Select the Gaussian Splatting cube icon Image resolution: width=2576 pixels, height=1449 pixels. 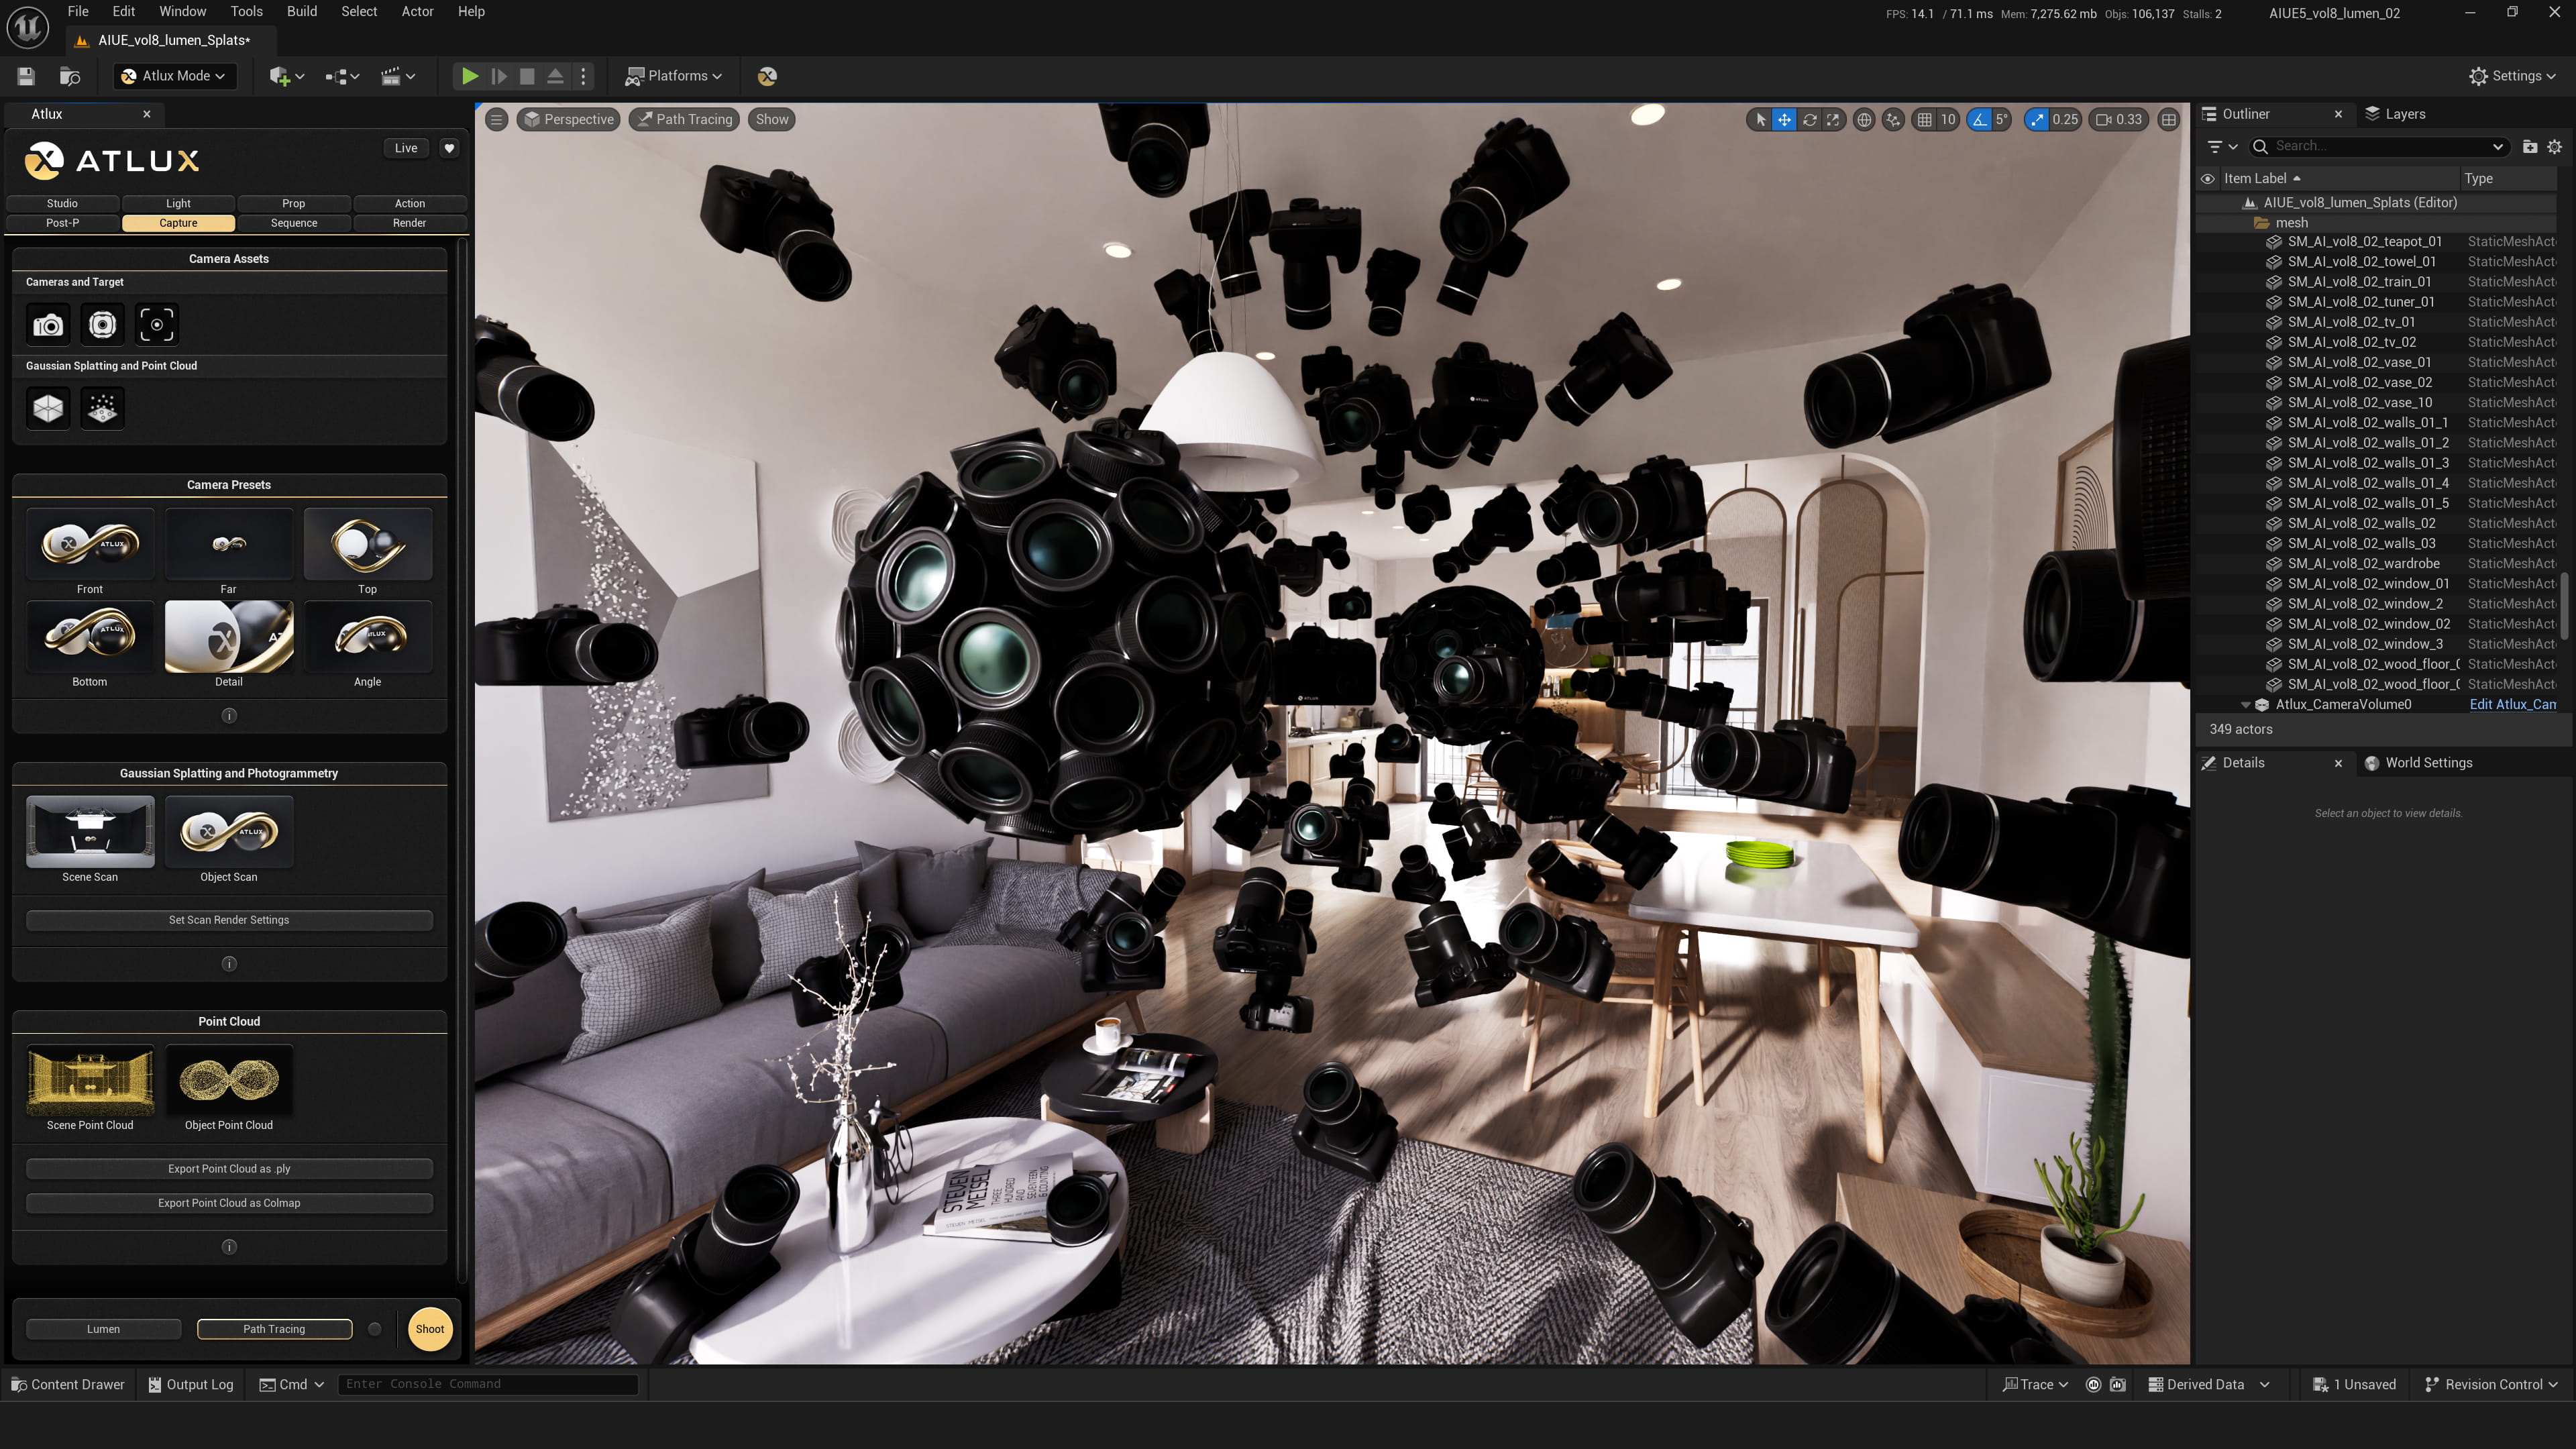(47, 408)
